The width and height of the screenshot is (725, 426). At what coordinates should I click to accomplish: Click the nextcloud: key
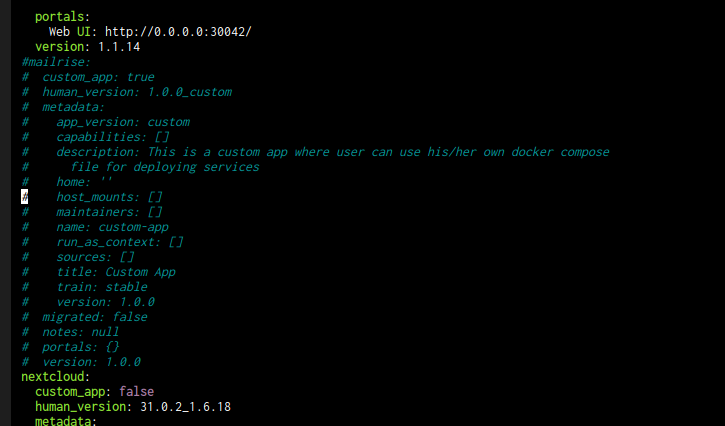click(x=55, y=377)
